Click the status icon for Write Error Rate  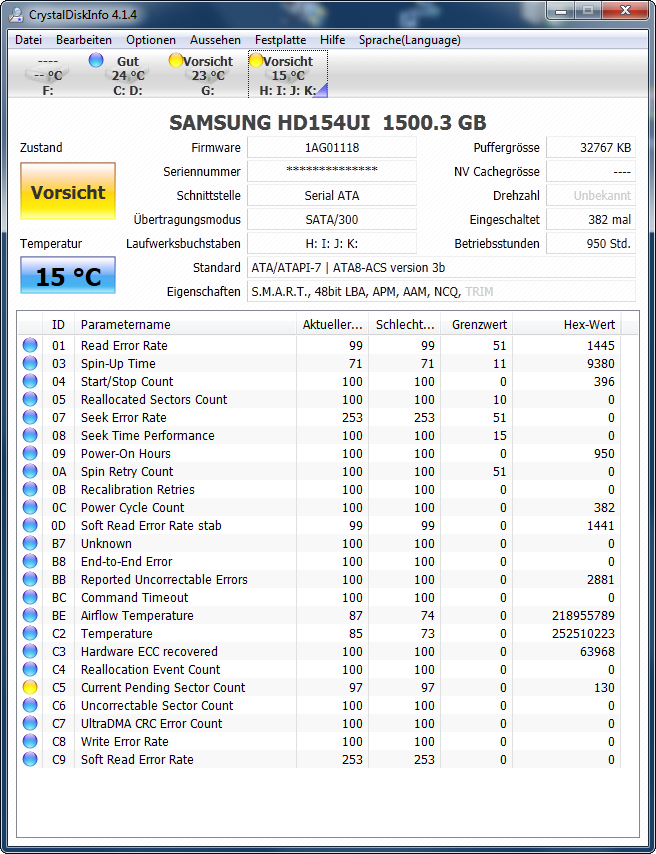pyautogui.click(x=30, y=741)
